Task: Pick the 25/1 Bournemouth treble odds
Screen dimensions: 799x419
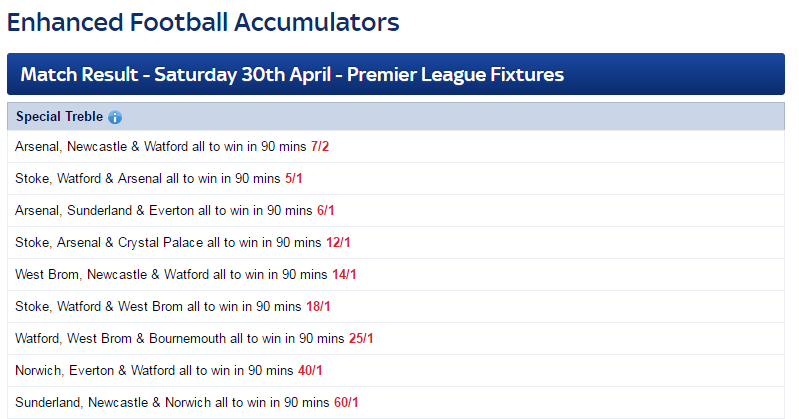Action: pyautogui.click(x=361, y=338)
